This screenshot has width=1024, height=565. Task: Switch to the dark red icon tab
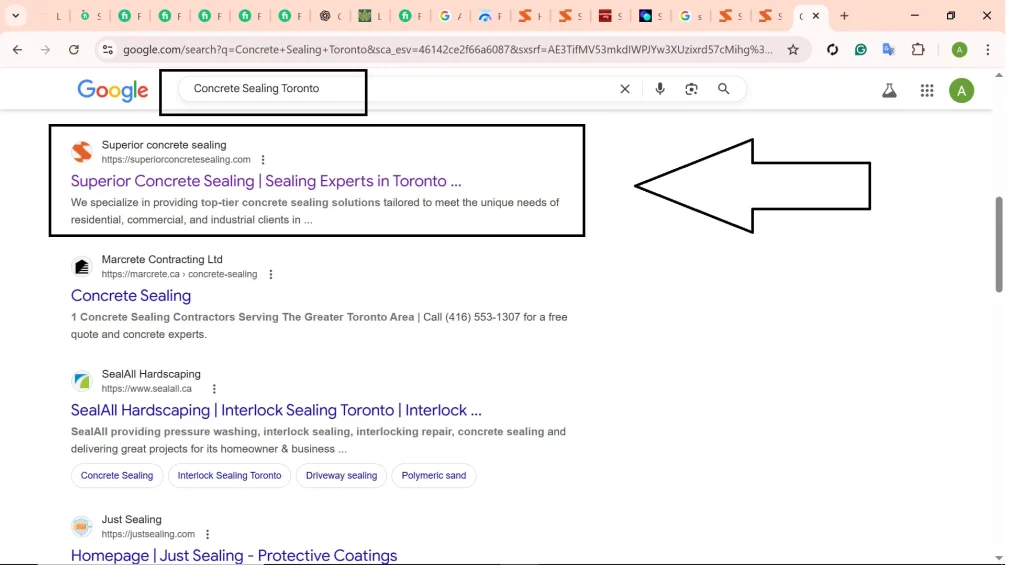tap(610, 16)
